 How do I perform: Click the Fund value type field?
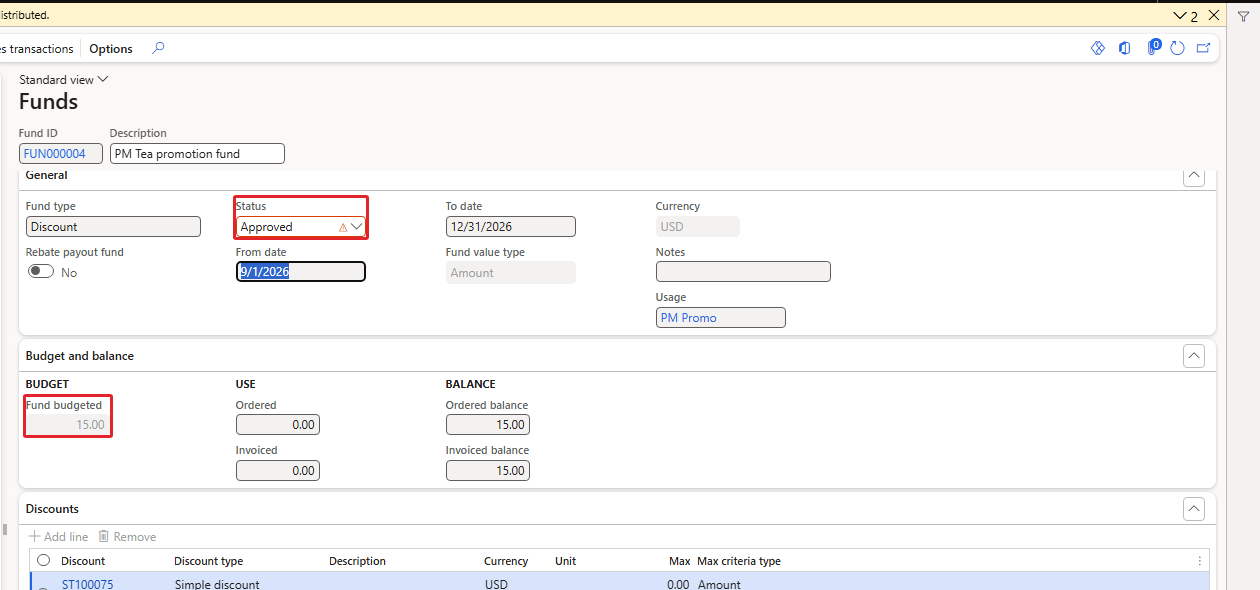511,272
